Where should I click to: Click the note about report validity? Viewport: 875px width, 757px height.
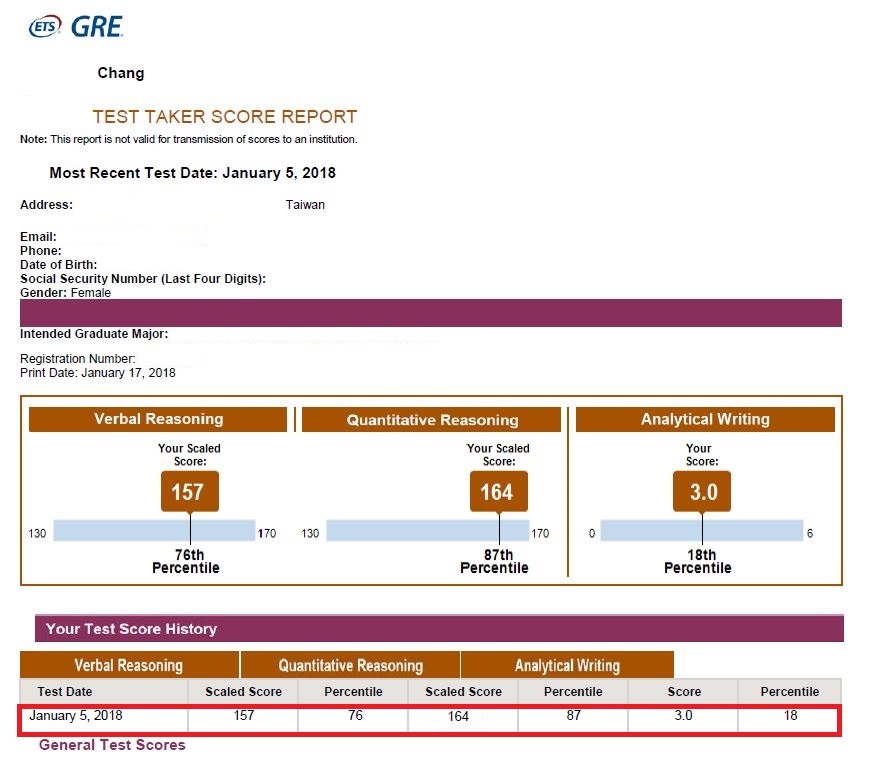coord(189,139)
